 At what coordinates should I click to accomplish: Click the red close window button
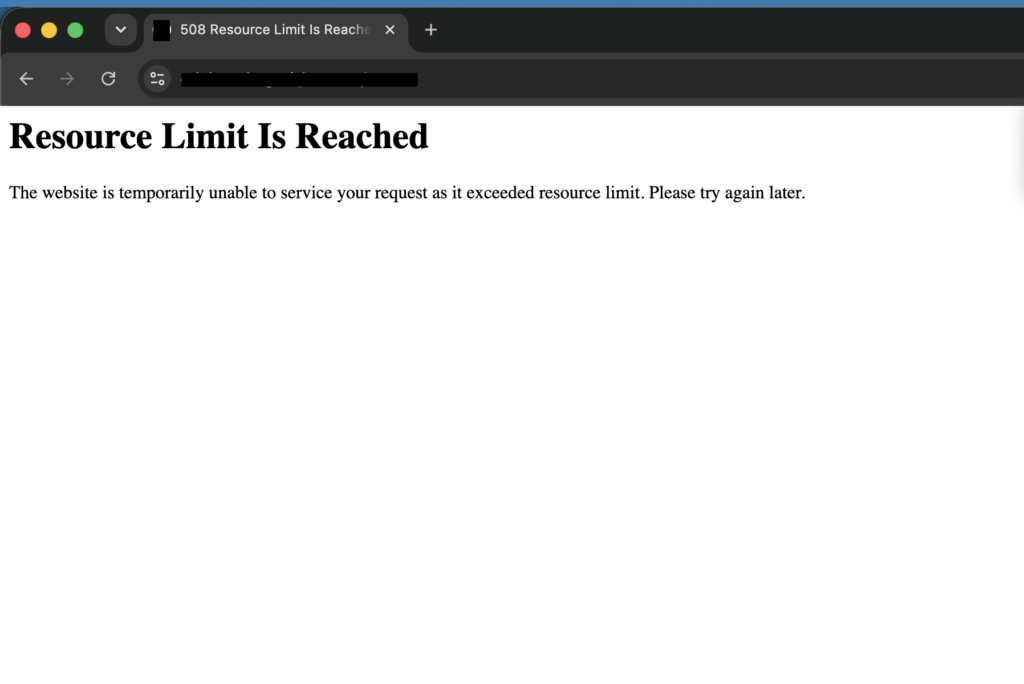(23, 30)
